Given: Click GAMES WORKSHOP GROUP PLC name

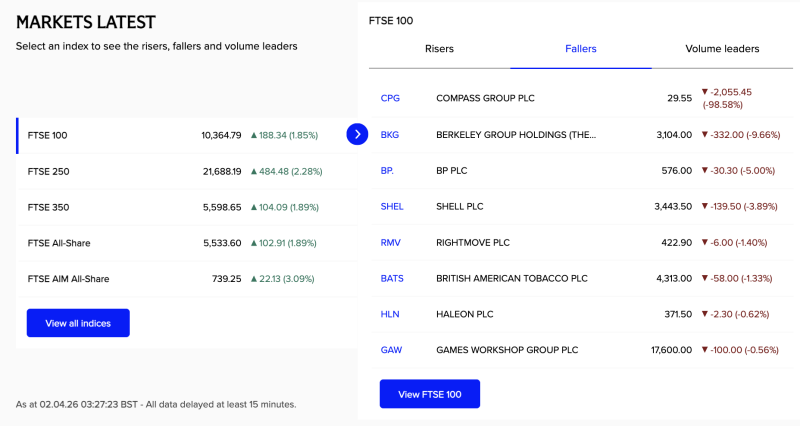Looking at the screenshot, I should (507, 349).
